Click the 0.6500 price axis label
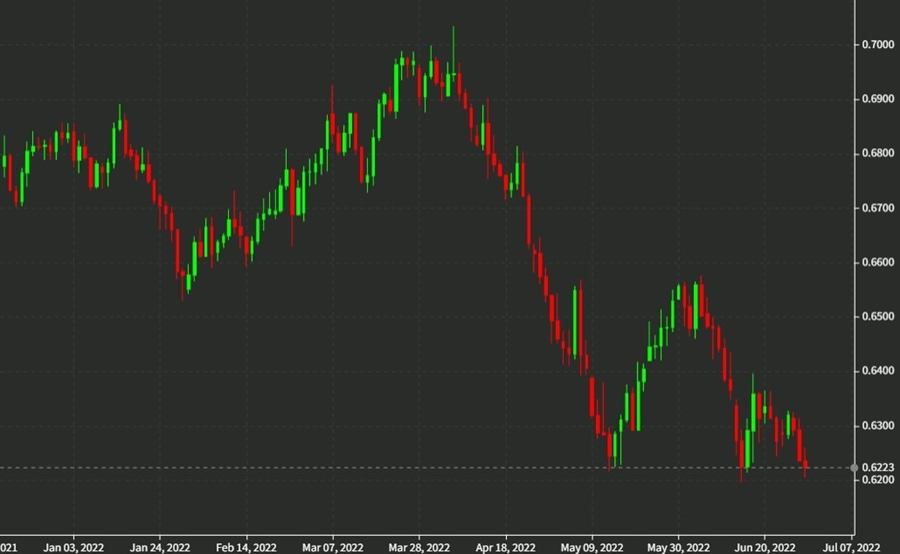The image size is (900, 554). pyautogui.click(x=878, y=317)
